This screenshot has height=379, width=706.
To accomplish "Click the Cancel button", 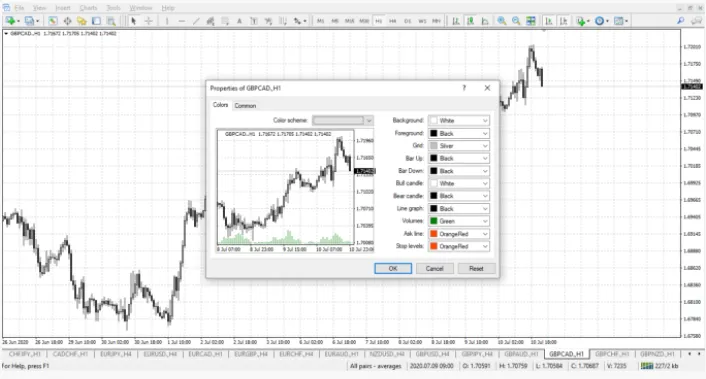I will [434, 269].
